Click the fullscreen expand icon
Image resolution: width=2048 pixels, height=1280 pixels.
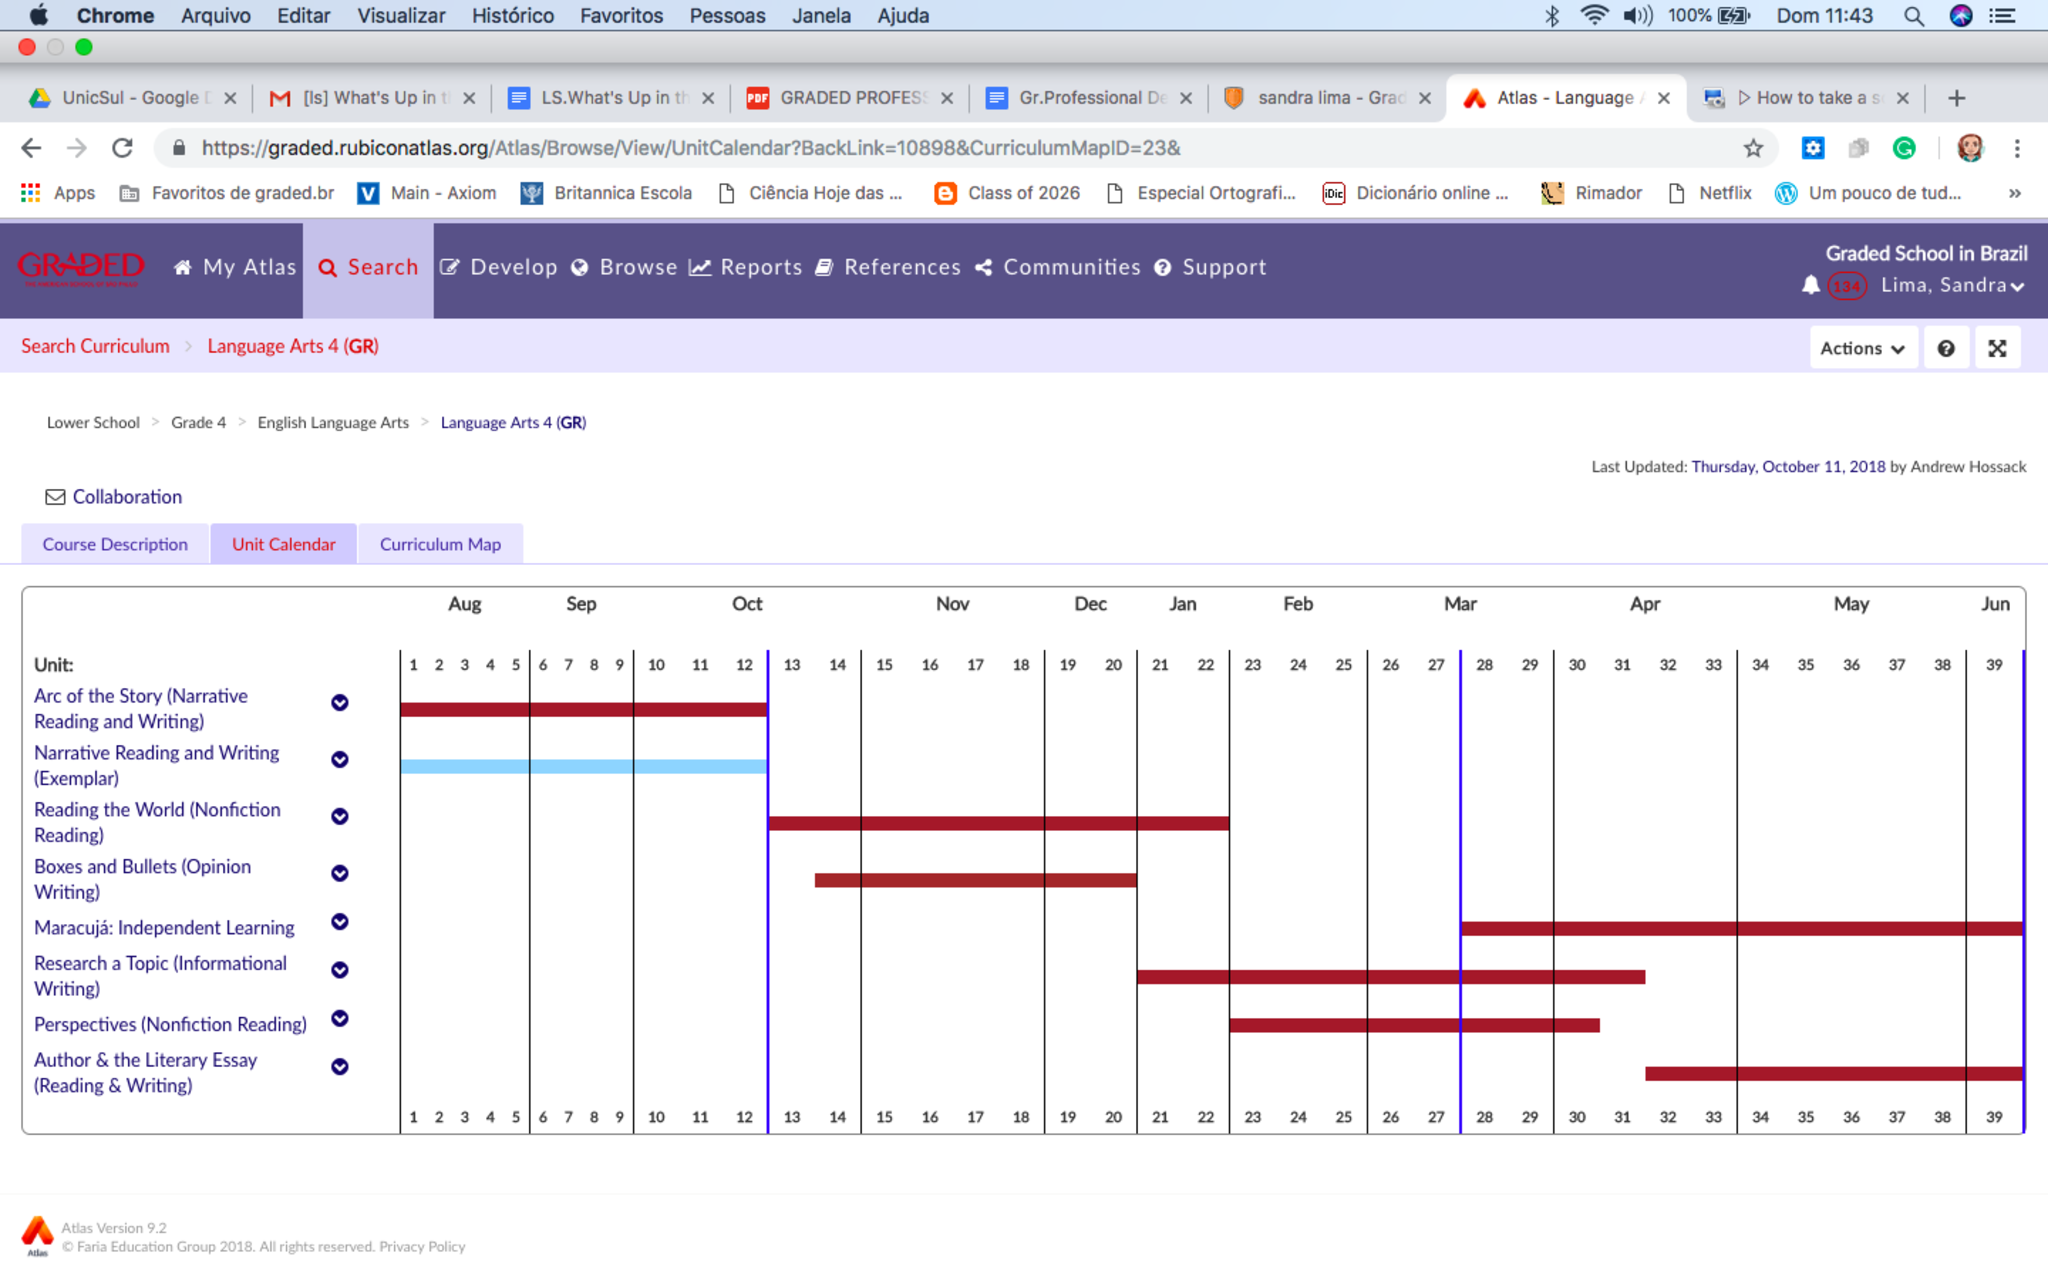tap(1997, 348)
